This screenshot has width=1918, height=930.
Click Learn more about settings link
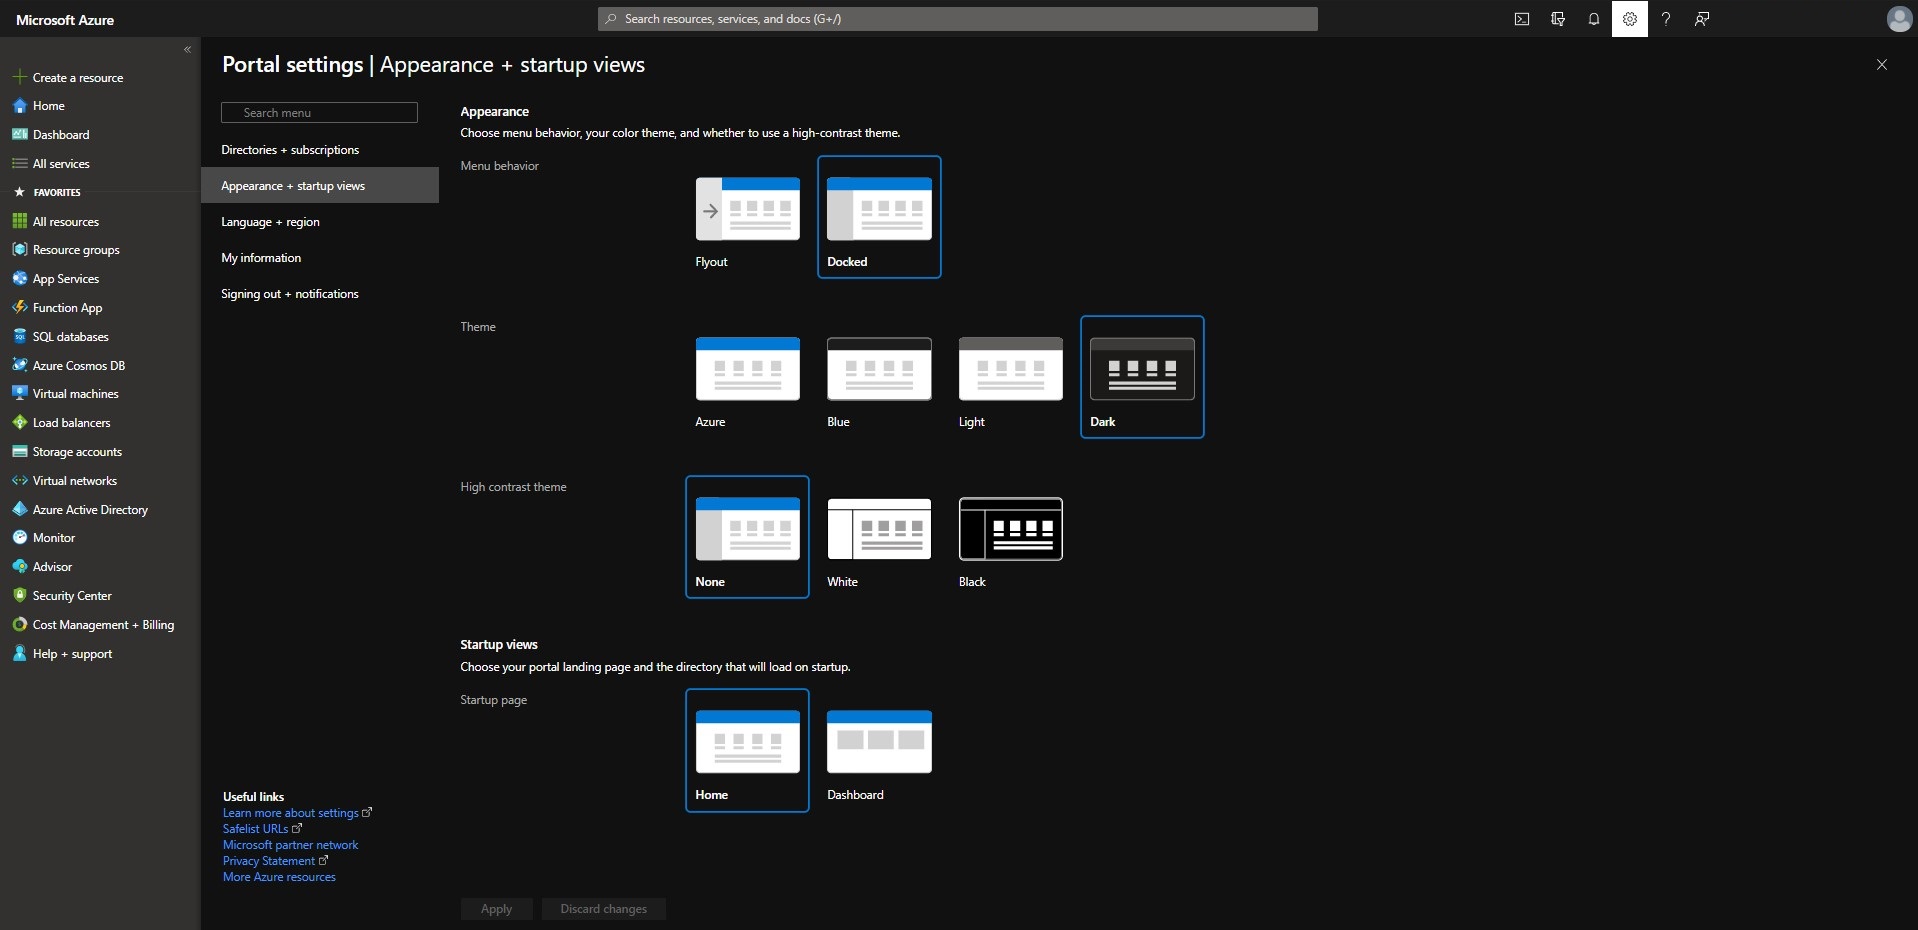(290, 813)
